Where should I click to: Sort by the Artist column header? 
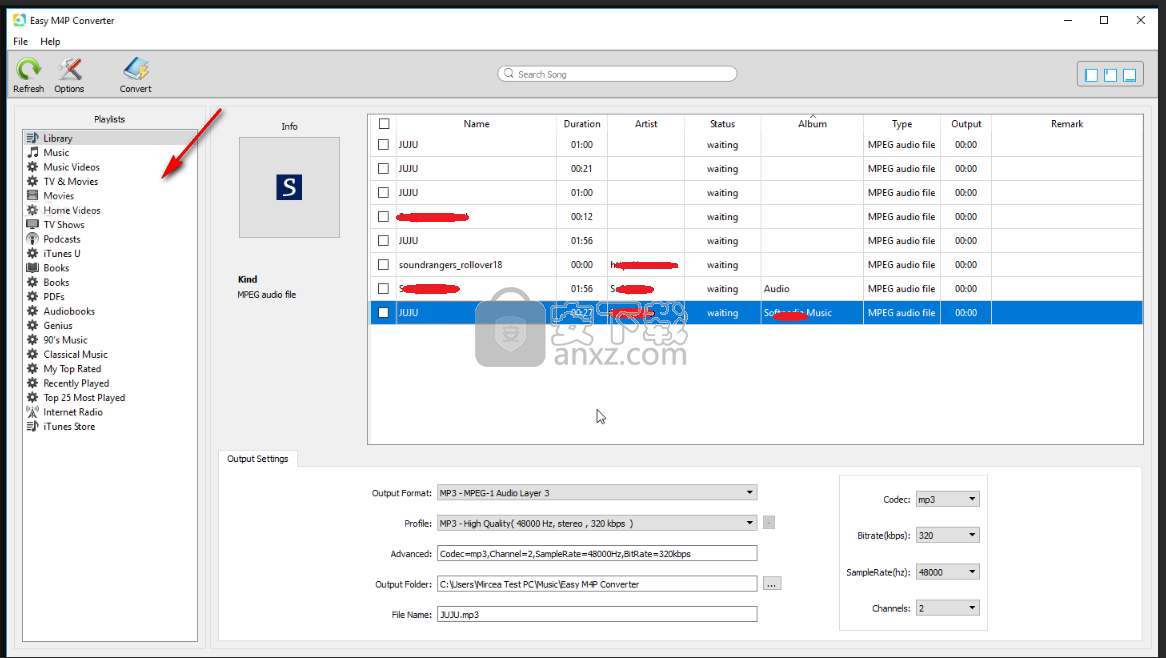(645, 124)
